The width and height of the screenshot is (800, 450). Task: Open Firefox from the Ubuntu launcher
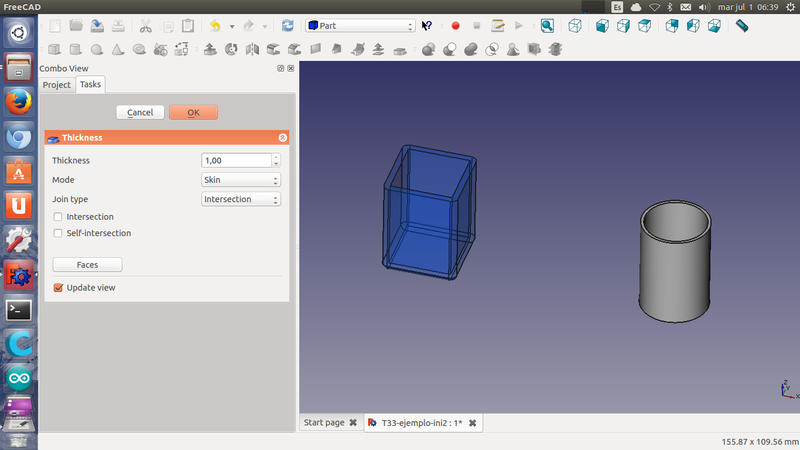coord(18,101)
